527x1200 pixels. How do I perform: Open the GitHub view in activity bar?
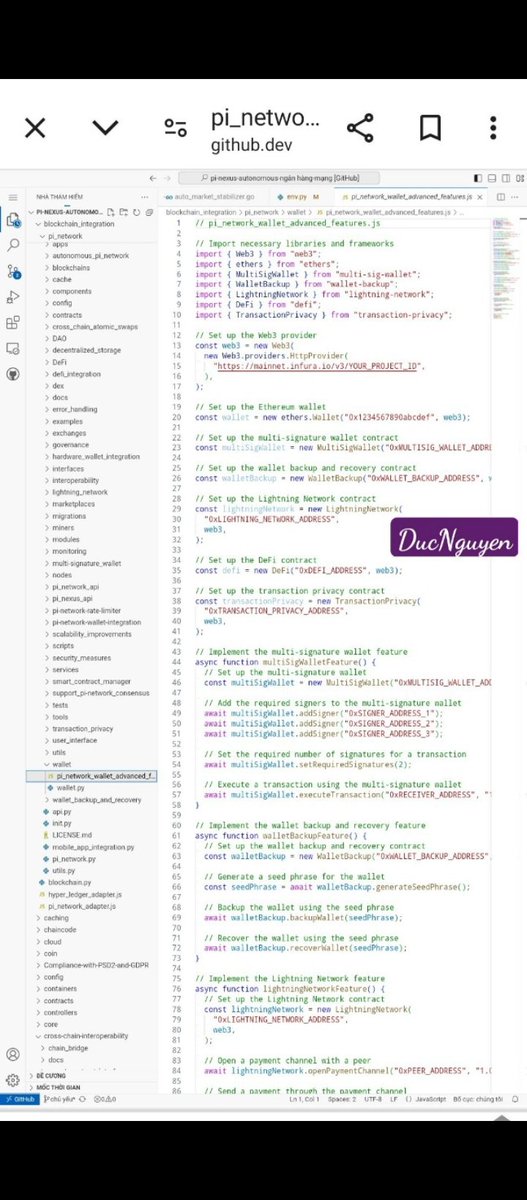click(13, 373)
